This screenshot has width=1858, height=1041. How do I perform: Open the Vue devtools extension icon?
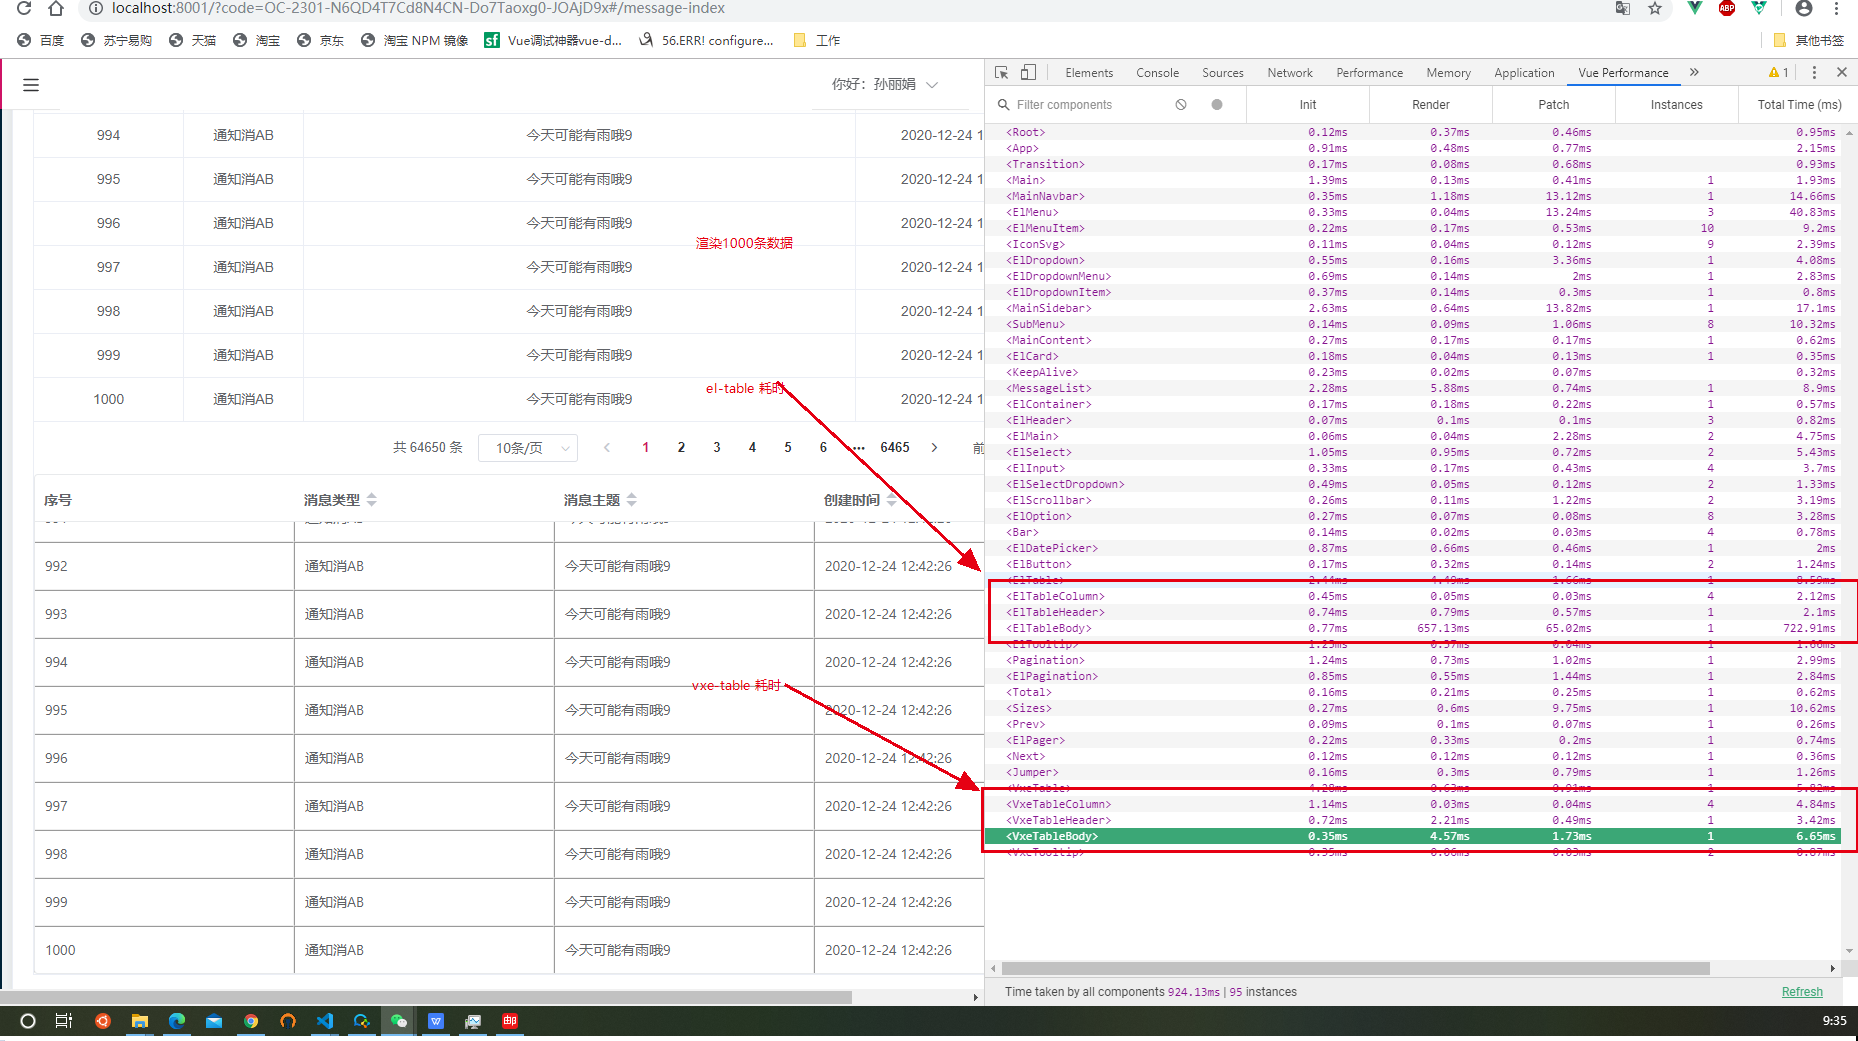point(1694,8)
